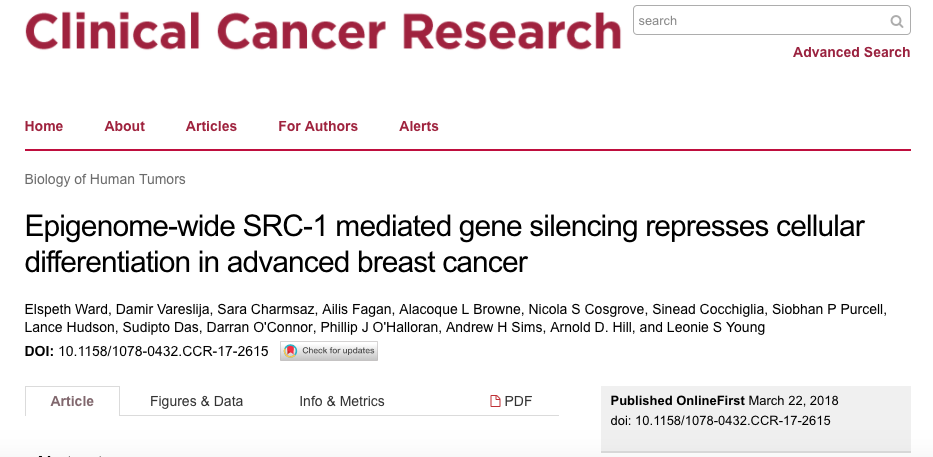
Task: Click the Biology of Human Tumors category
Action: [105, 179]
